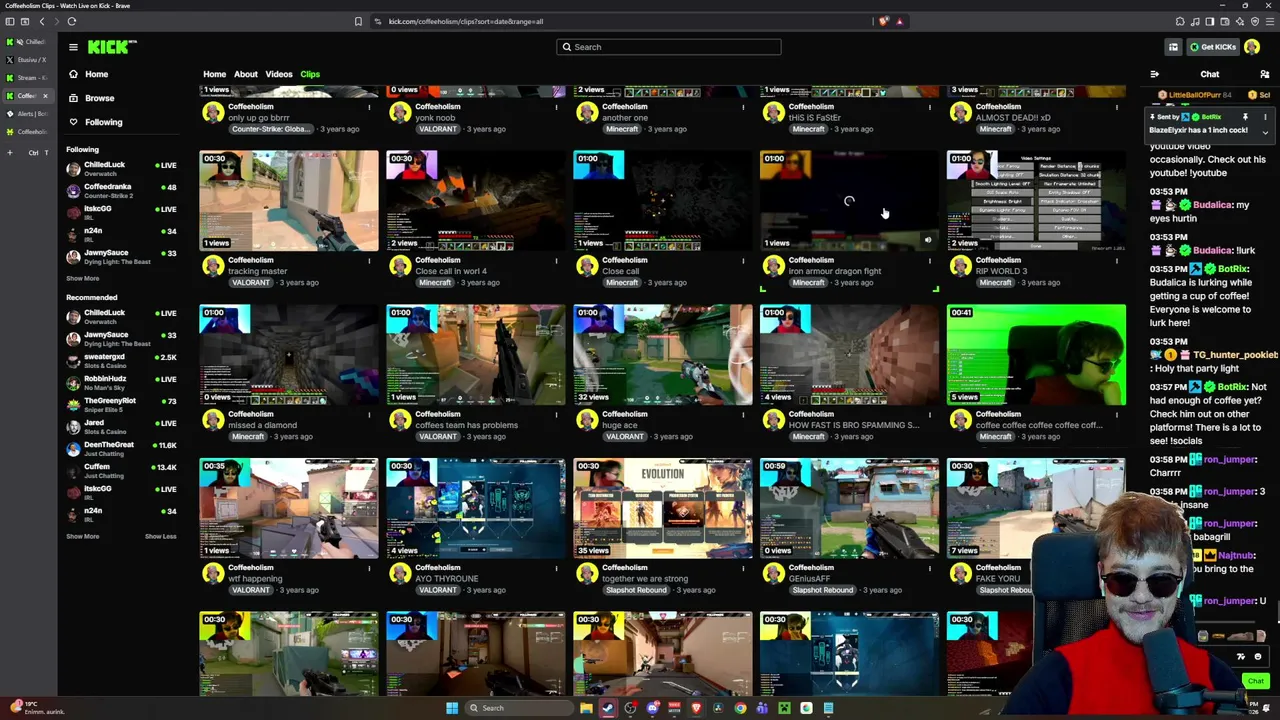Open options for AYO THYROUNE clip

[x=556, y=568]
